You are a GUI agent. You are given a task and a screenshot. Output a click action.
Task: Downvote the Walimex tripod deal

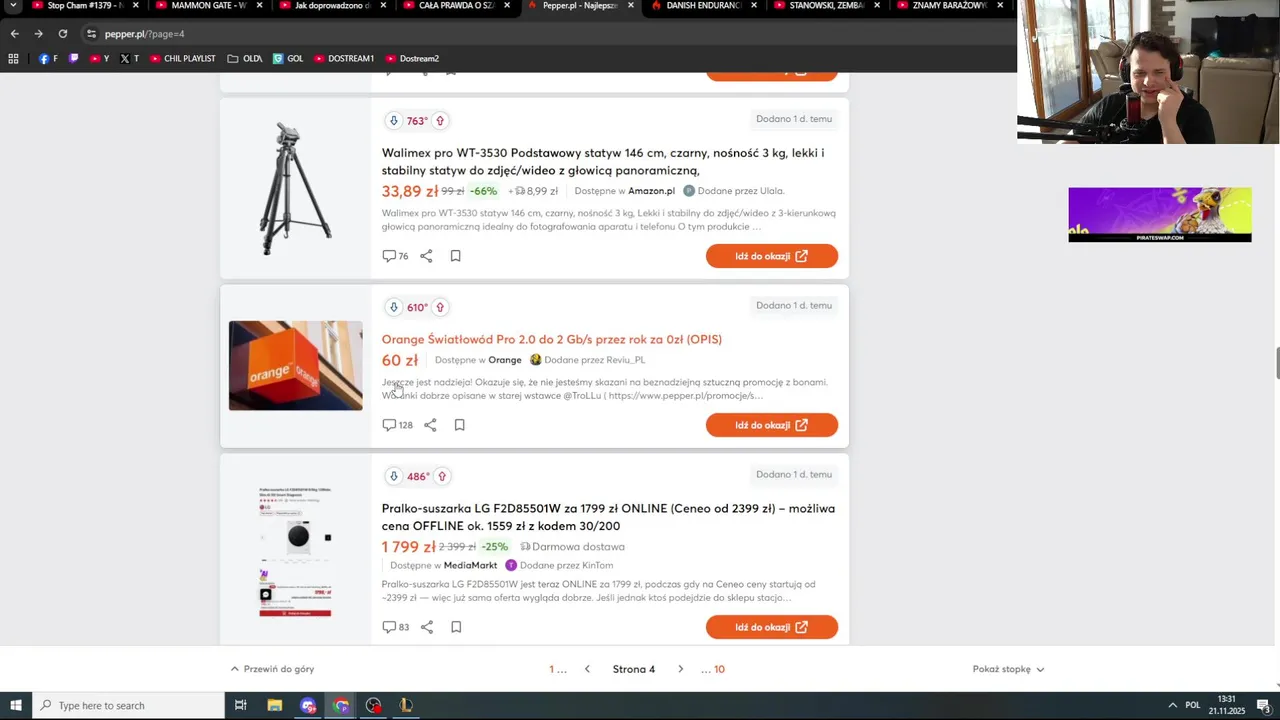point(393,121)
